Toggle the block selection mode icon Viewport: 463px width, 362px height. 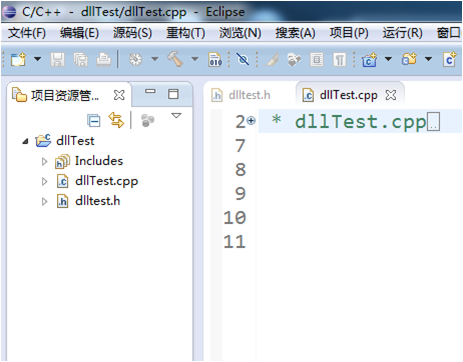click(x=316, y=60)
